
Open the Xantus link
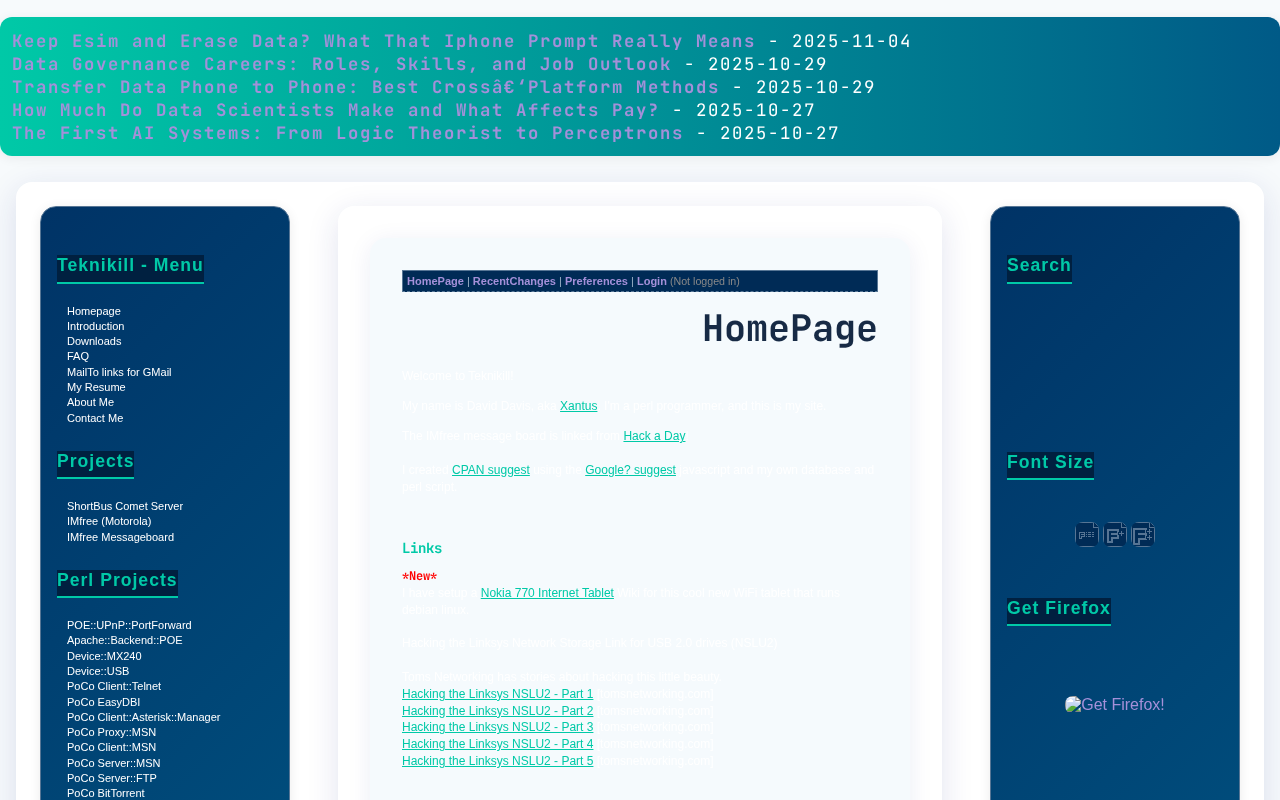(x=578, y=406)
